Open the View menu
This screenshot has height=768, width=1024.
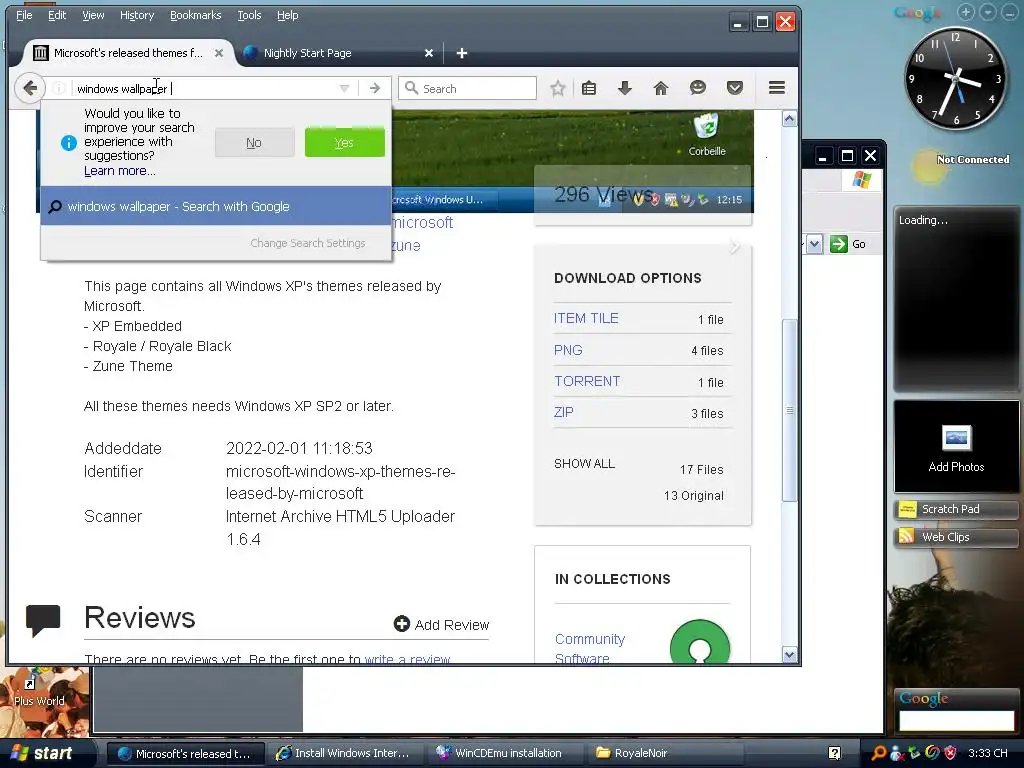(93, 15)
